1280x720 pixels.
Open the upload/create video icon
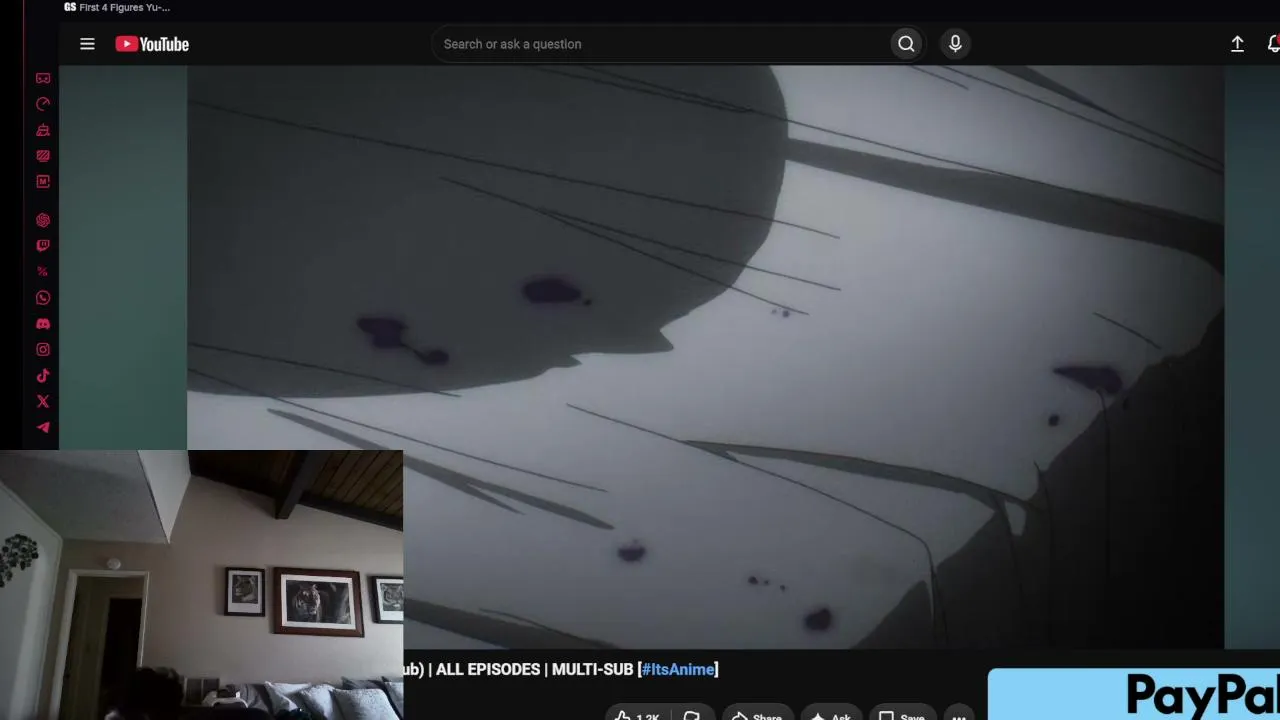coord(1237,44)
